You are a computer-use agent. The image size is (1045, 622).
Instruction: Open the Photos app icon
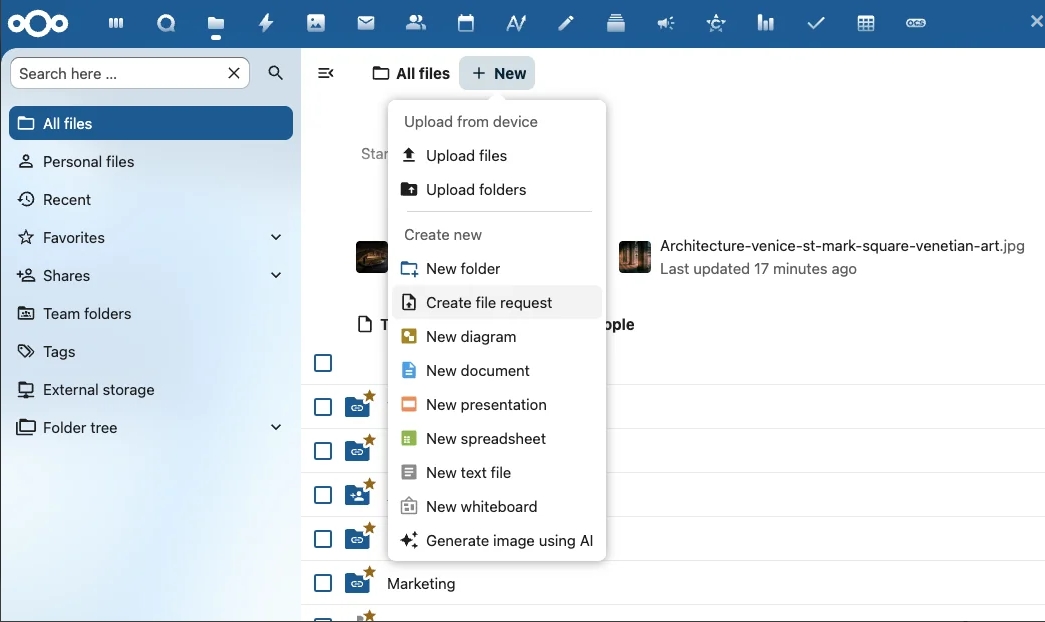coord(316,23)
